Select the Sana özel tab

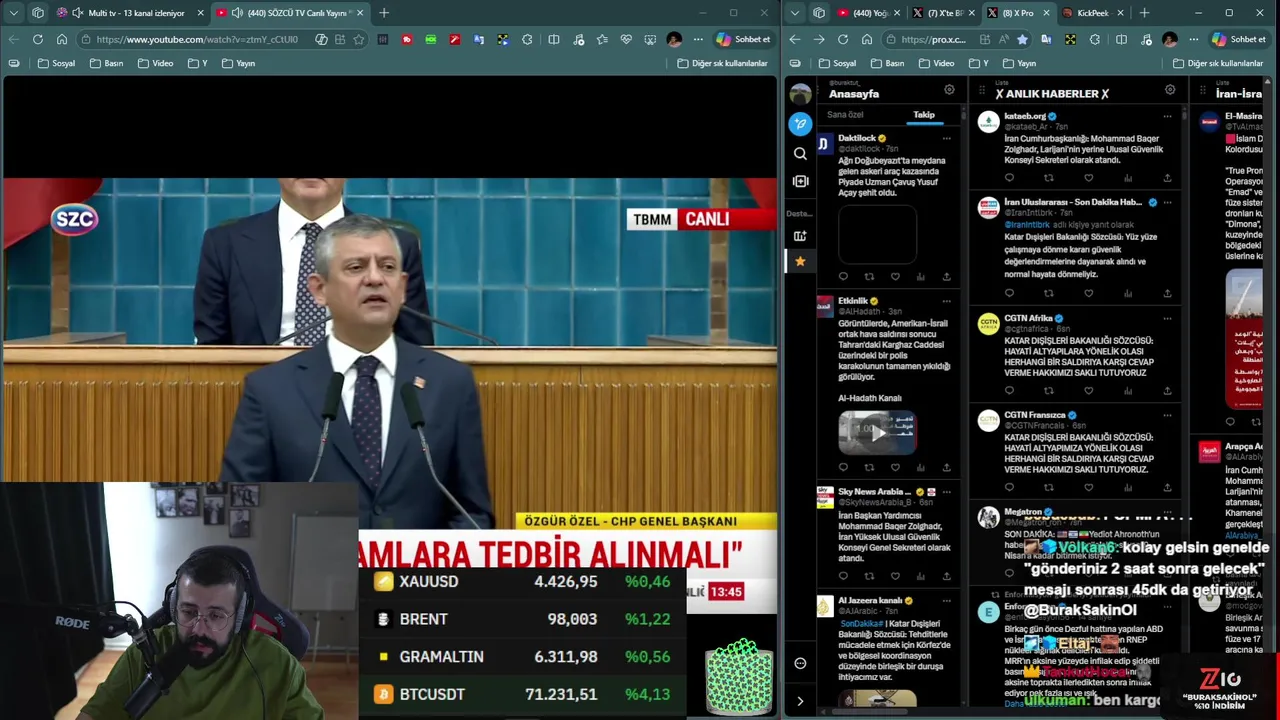click(x=845, y=115)
